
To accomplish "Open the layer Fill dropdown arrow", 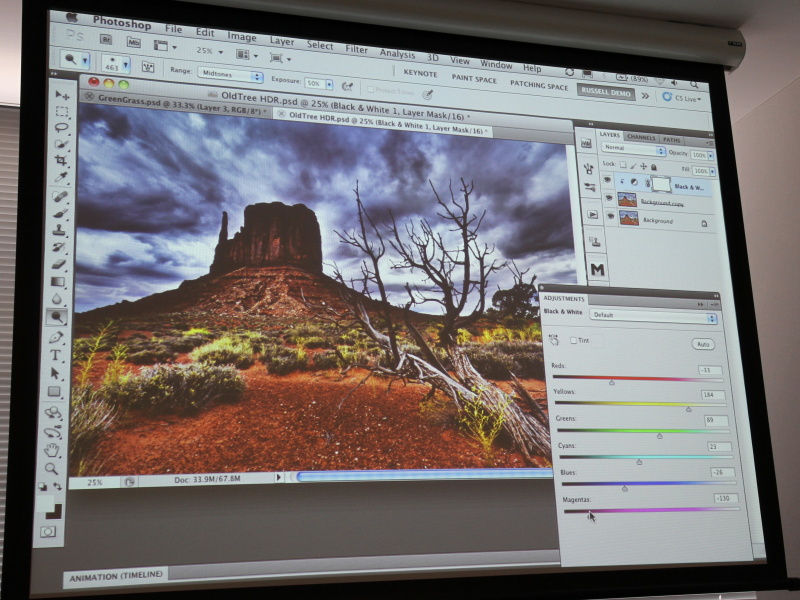I will click(712, 171).
